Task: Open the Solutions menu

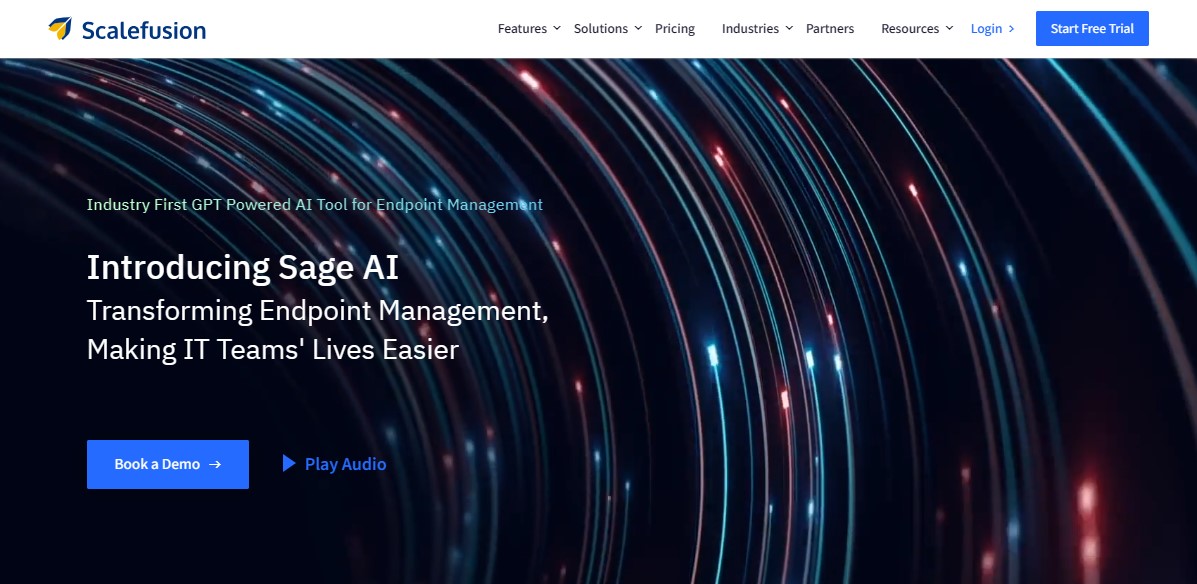Action: (601, 28)
